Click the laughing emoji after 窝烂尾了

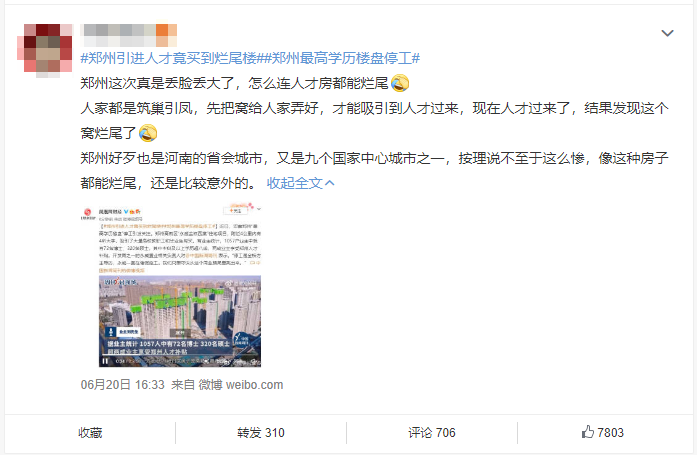click(148, 133)
